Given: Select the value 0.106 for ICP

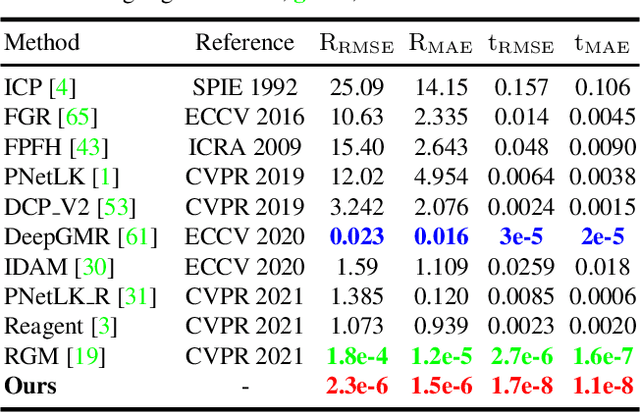Looking at the screenshot, I should point(602,87).
